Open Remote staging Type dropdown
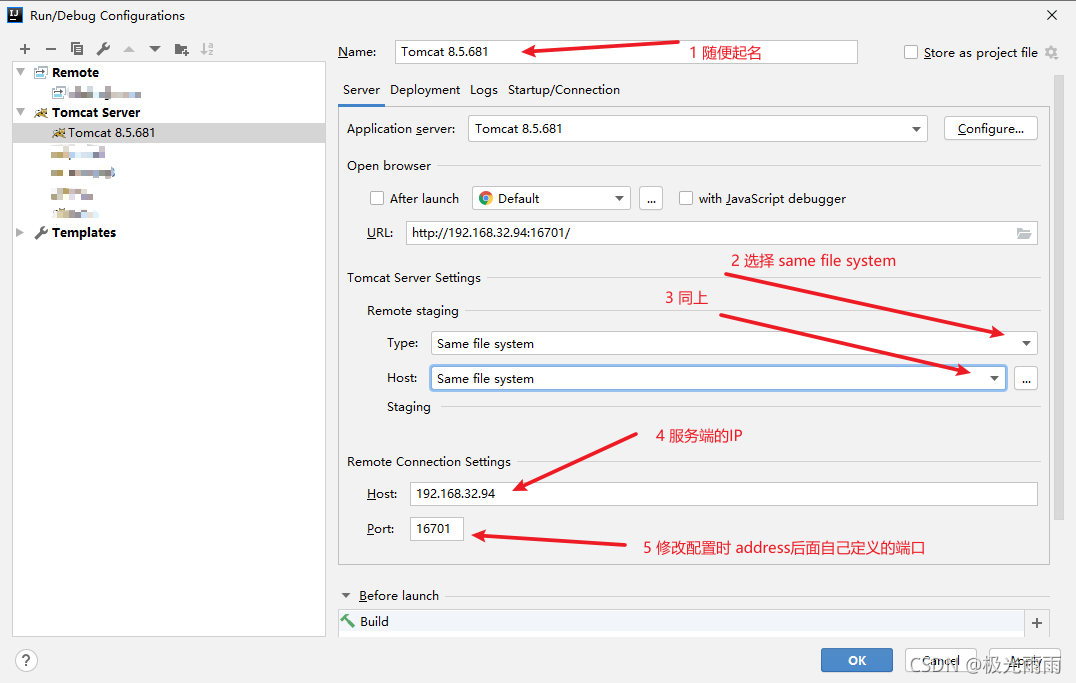 tap(1026, 343)
